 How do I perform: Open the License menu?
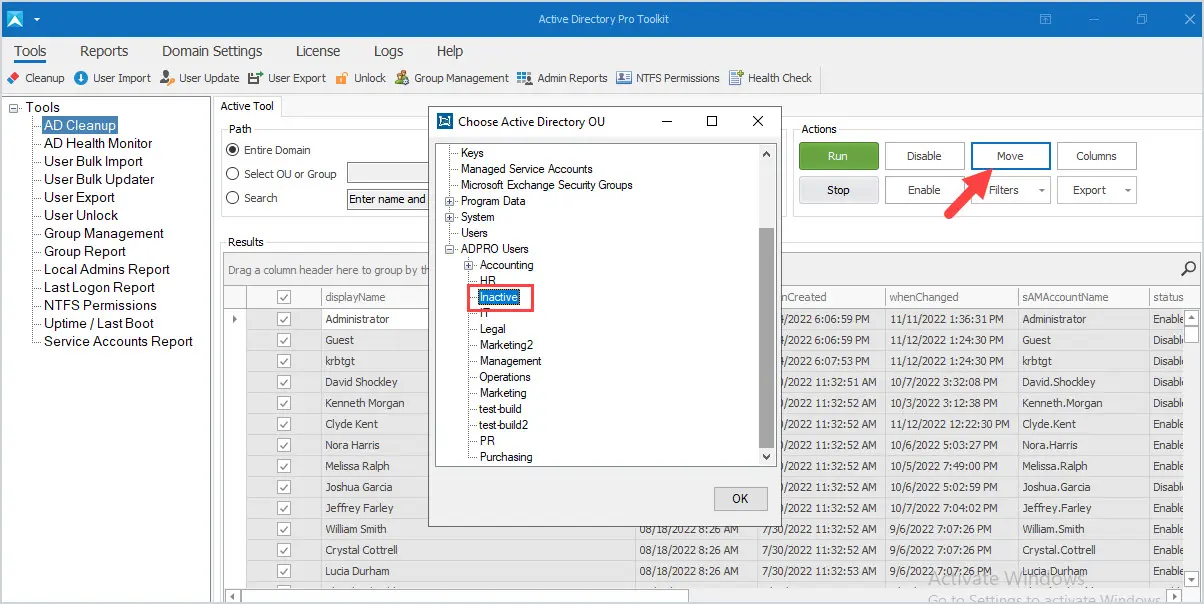tap(318, 51)
